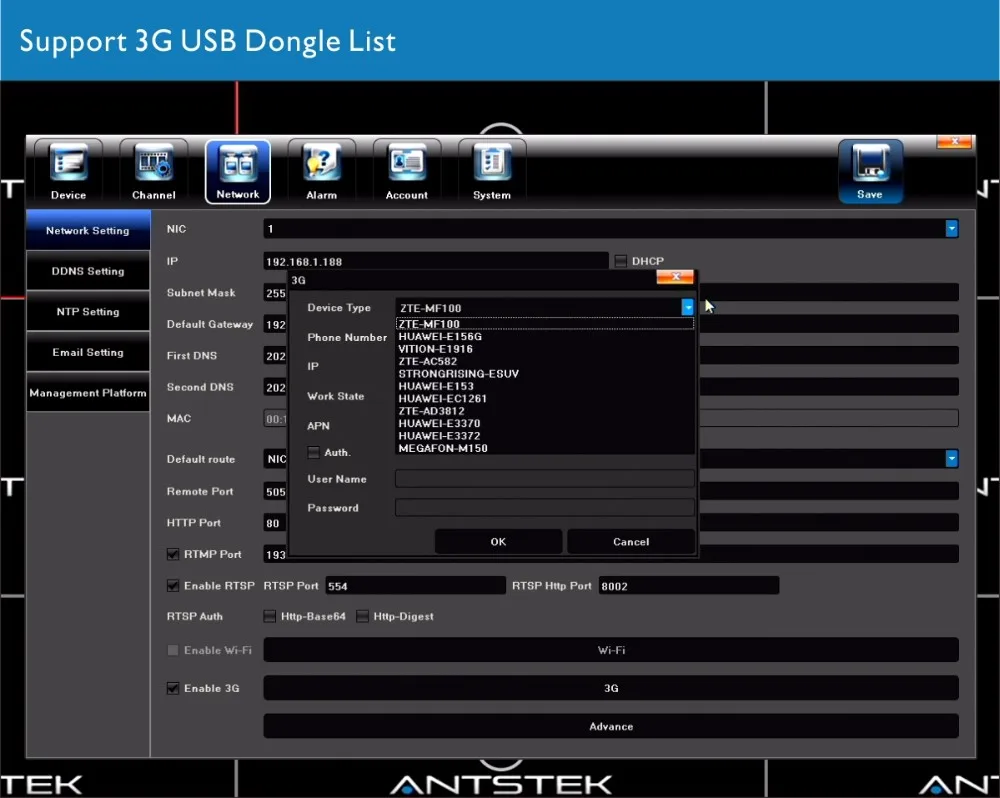Open the 3G configuration button

click(611, 688)
